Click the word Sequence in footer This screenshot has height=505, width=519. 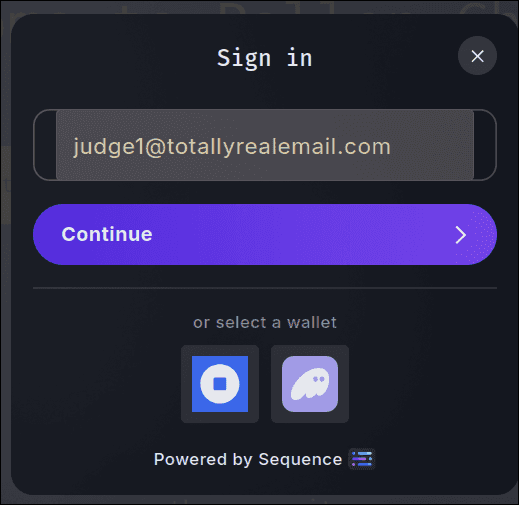300,460
